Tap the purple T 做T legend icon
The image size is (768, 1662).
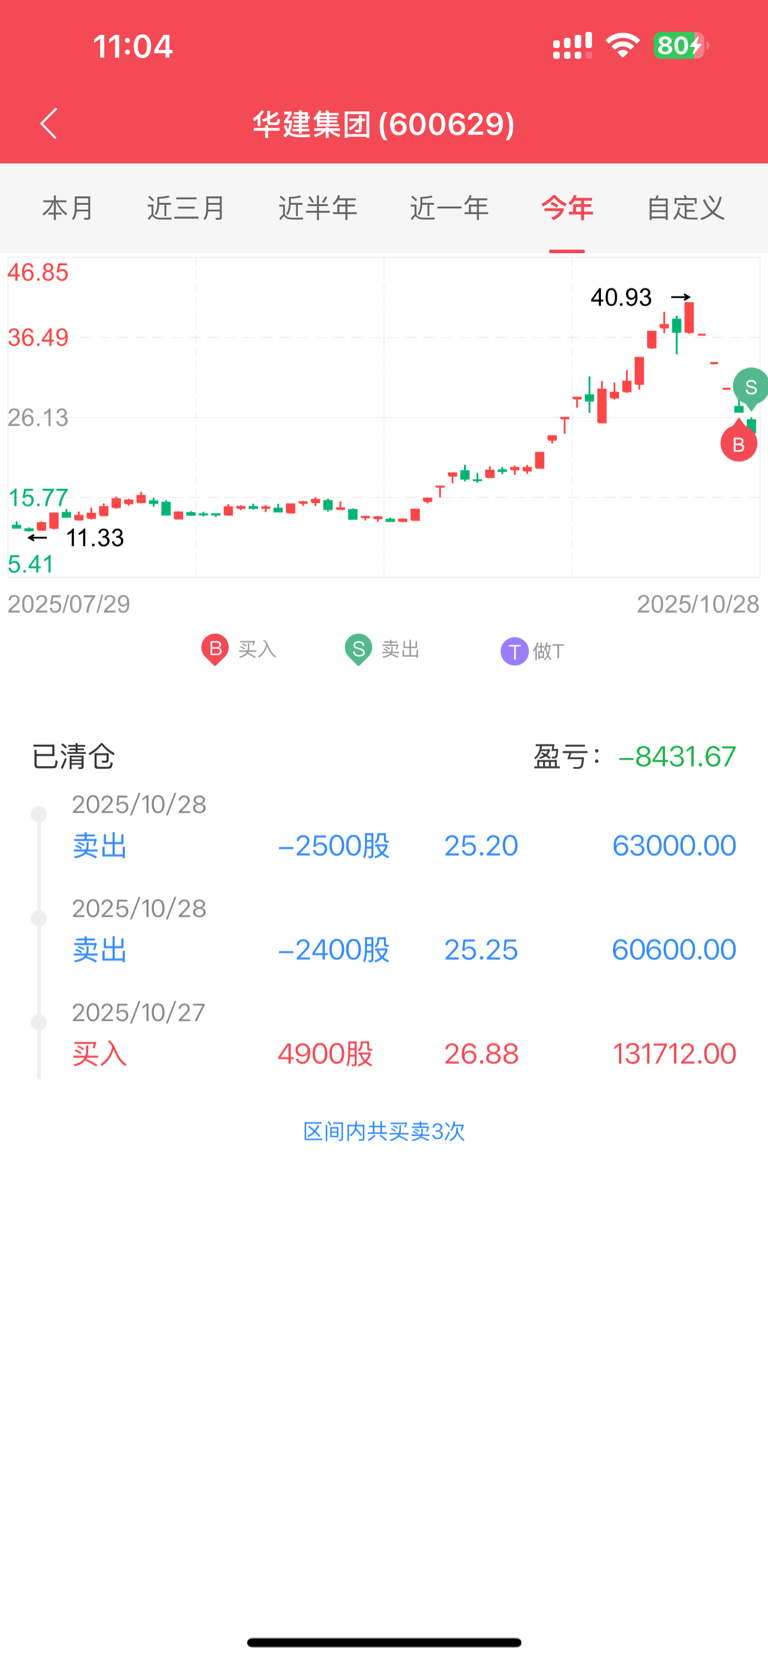tap(514, 652)
